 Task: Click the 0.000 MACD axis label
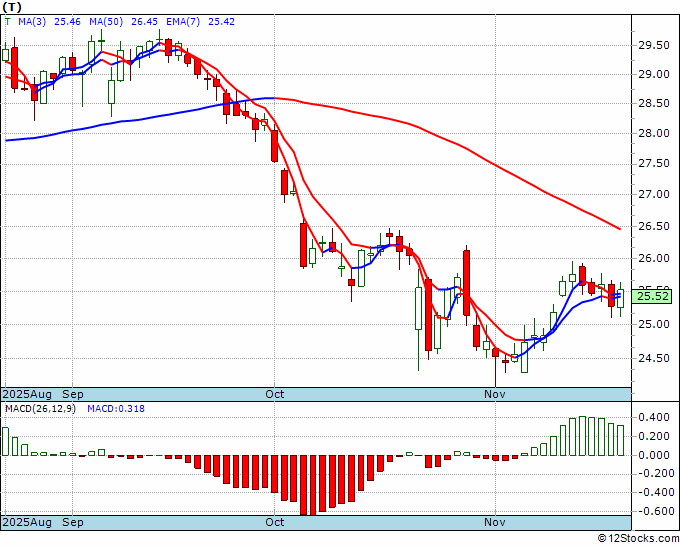(654, 455)
